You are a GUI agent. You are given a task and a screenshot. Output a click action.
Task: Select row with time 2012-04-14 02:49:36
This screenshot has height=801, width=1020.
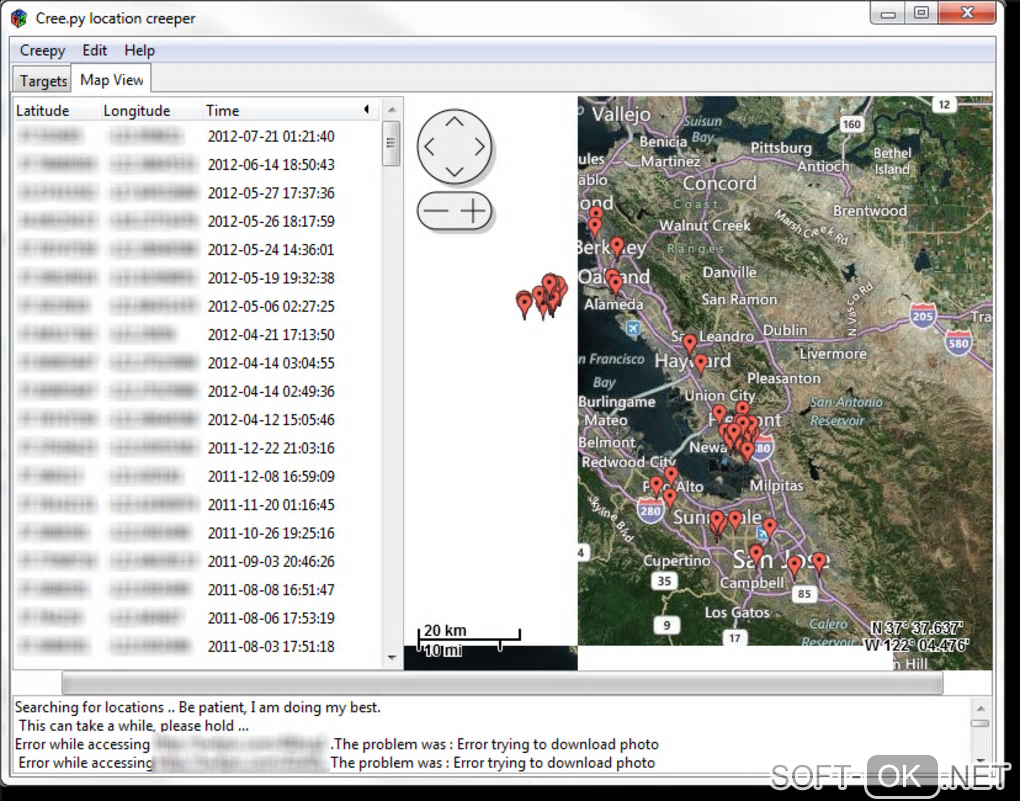[x=197, y=391]
